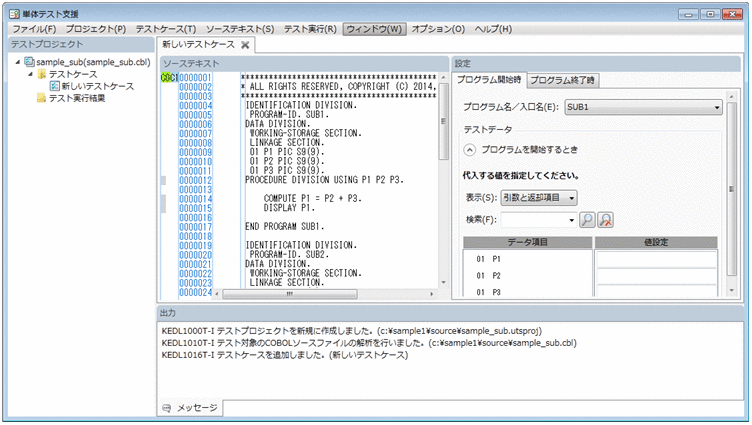The width and height of the screenshot is (752, 425).
Task: Click the KEDL1000T-I output message
Action: 352,331
